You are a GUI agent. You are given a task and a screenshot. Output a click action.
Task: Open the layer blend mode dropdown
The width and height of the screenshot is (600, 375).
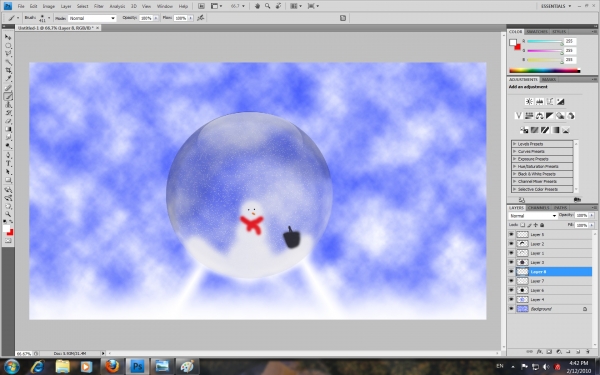pos(533,216)
